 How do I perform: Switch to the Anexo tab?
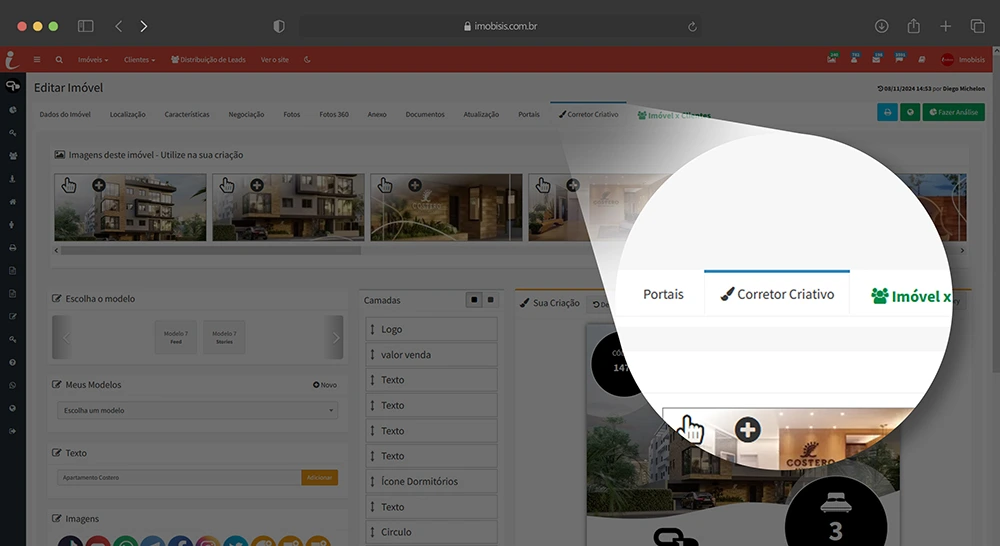[377, 114]
